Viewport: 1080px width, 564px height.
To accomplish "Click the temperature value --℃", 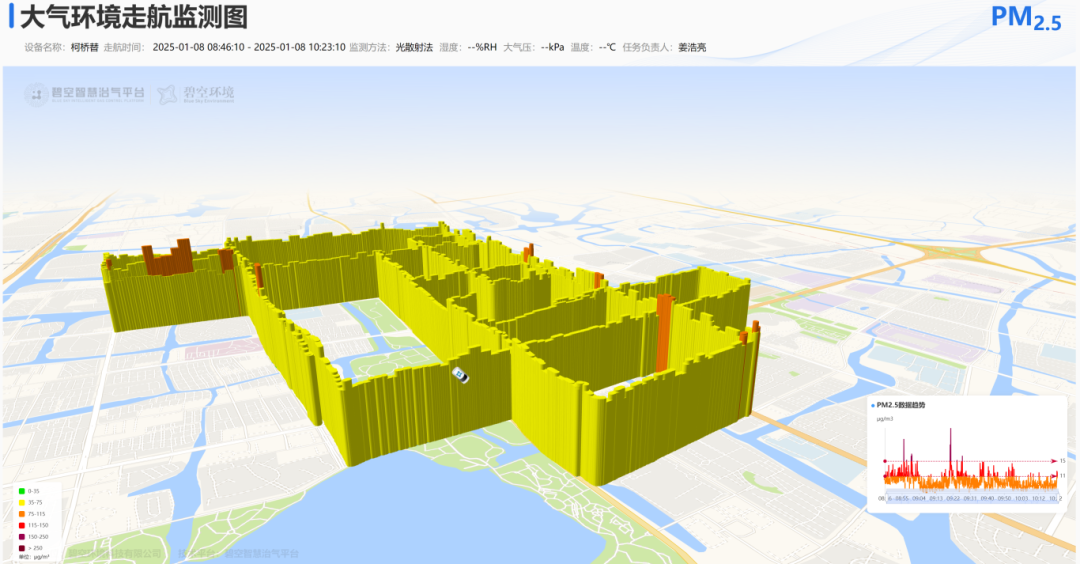I will click(x=608, y=48).
